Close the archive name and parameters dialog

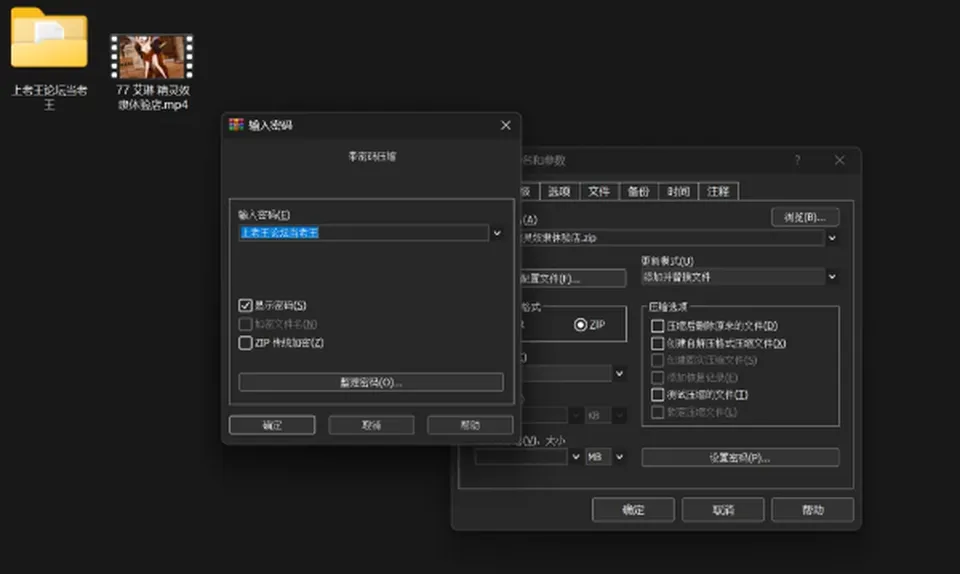pos(839,160)
